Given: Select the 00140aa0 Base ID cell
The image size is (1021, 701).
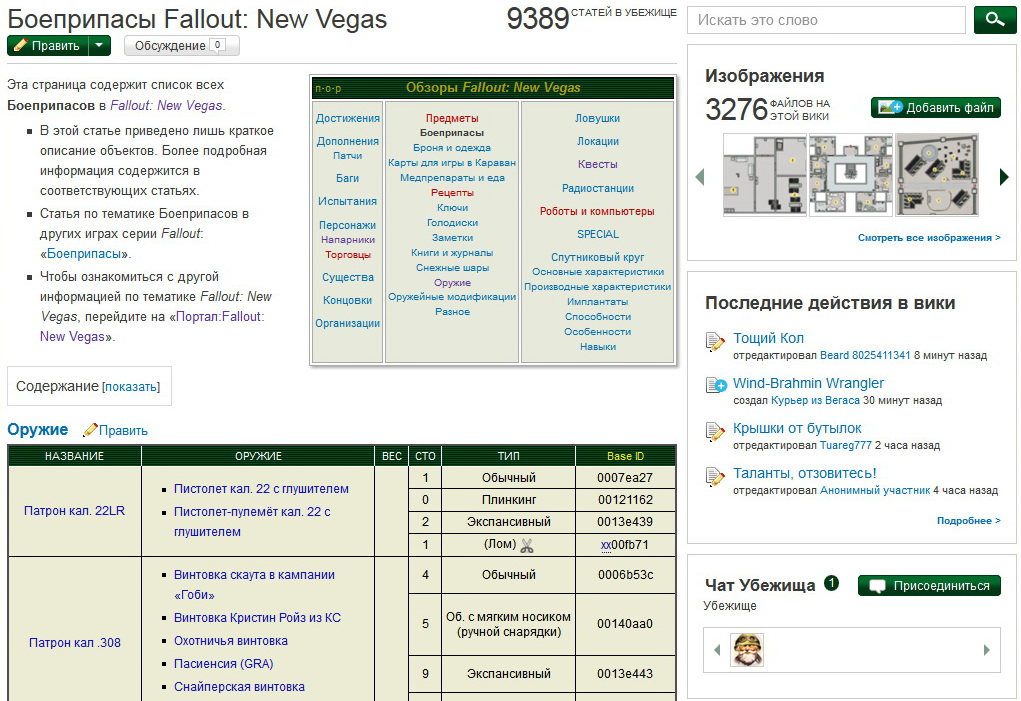Looking at the screenshot, I should [625, 624].
